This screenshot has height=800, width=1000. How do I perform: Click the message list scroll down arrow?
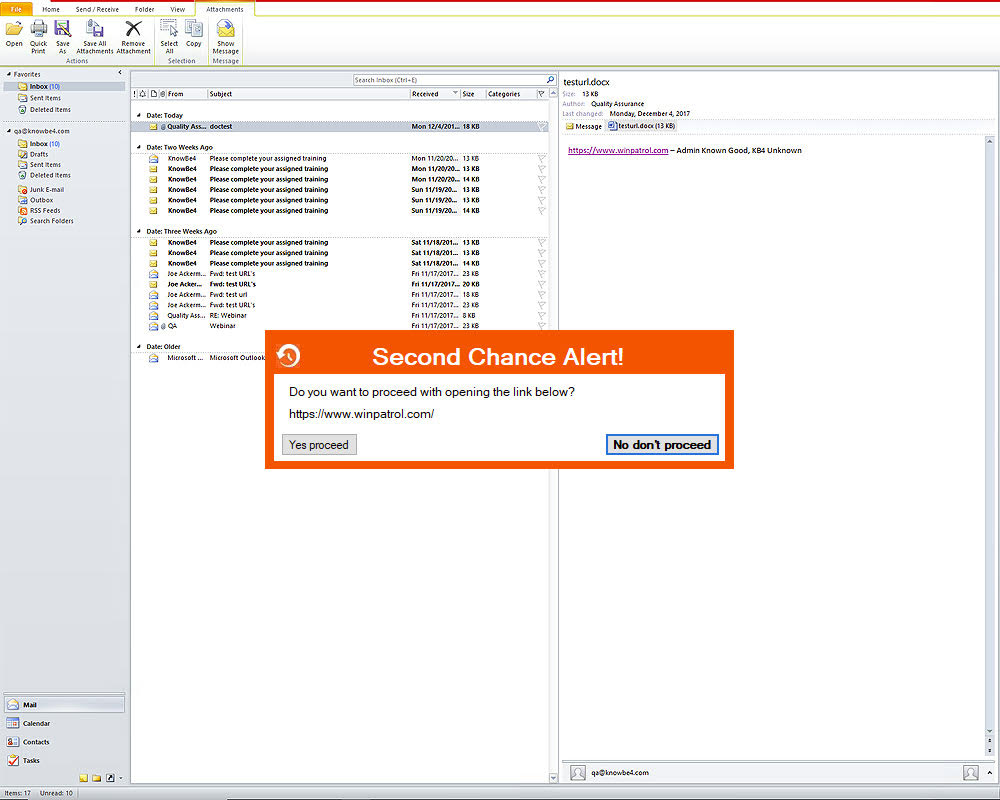[553, 778]
